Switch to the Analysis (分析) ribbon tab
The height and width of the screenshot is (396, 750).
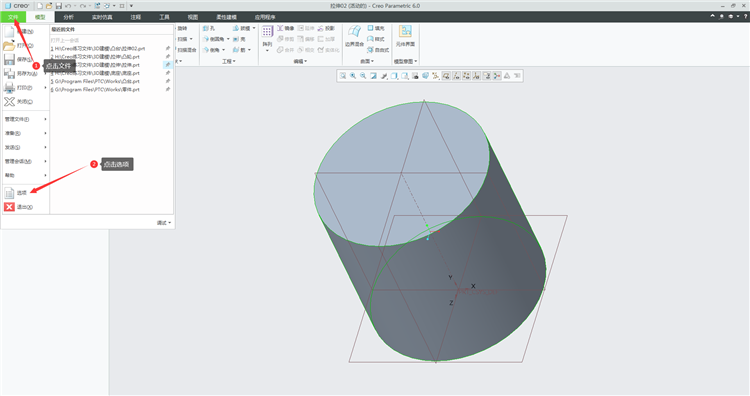click(x=68, y=17)
